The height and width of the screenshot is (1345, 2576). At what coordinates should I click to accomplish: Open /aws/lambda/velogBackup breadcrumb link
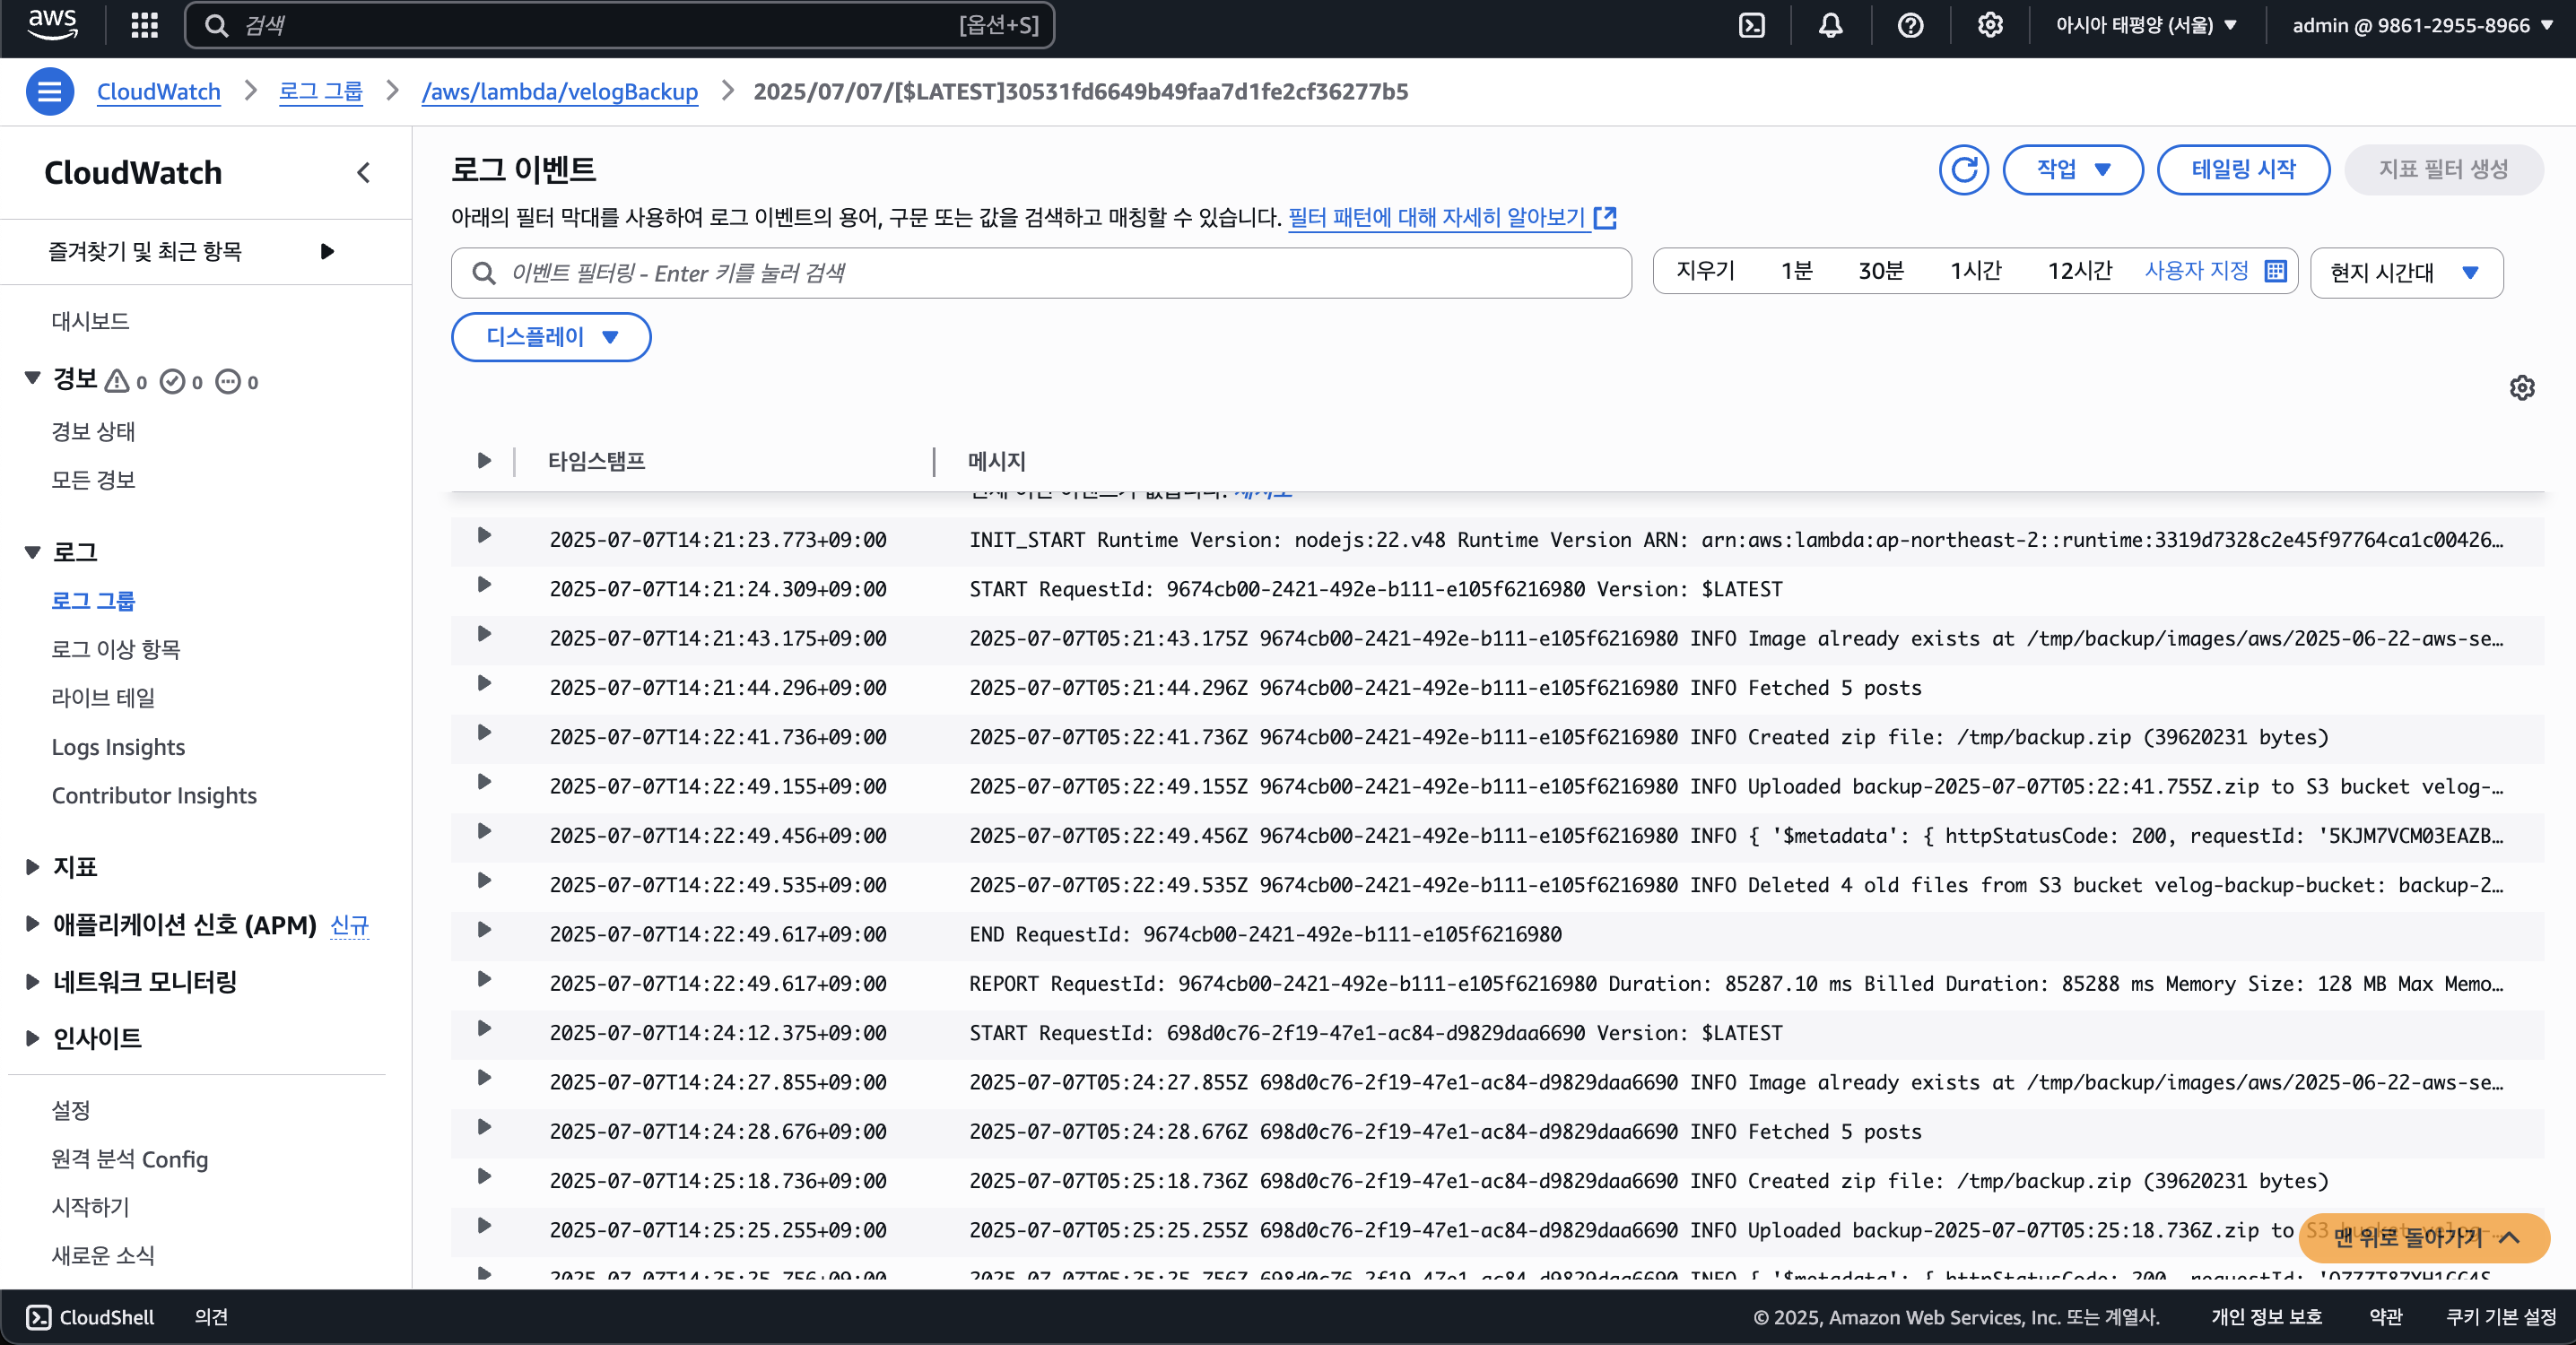559,92
